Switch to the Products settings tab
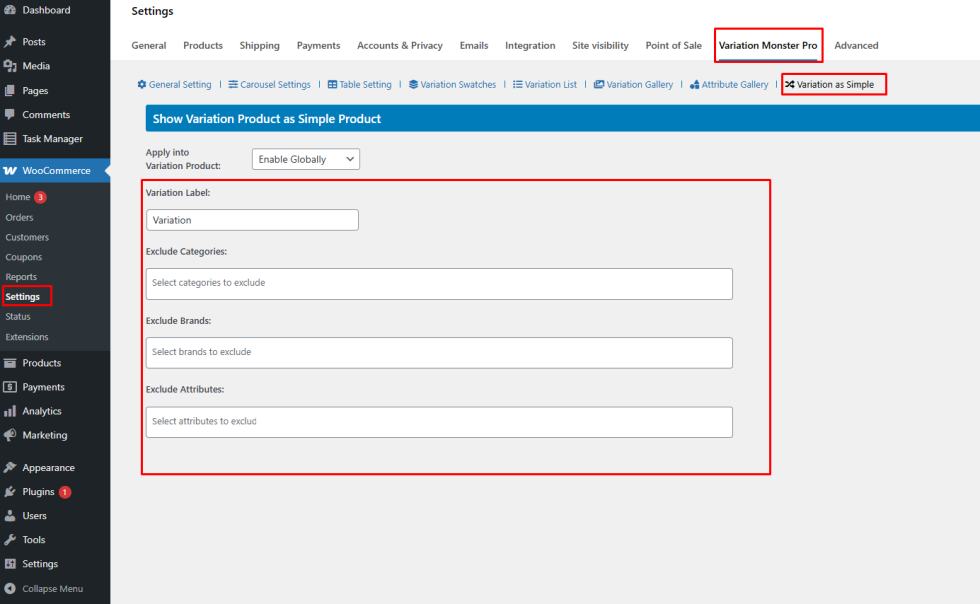 click(202, 46)
